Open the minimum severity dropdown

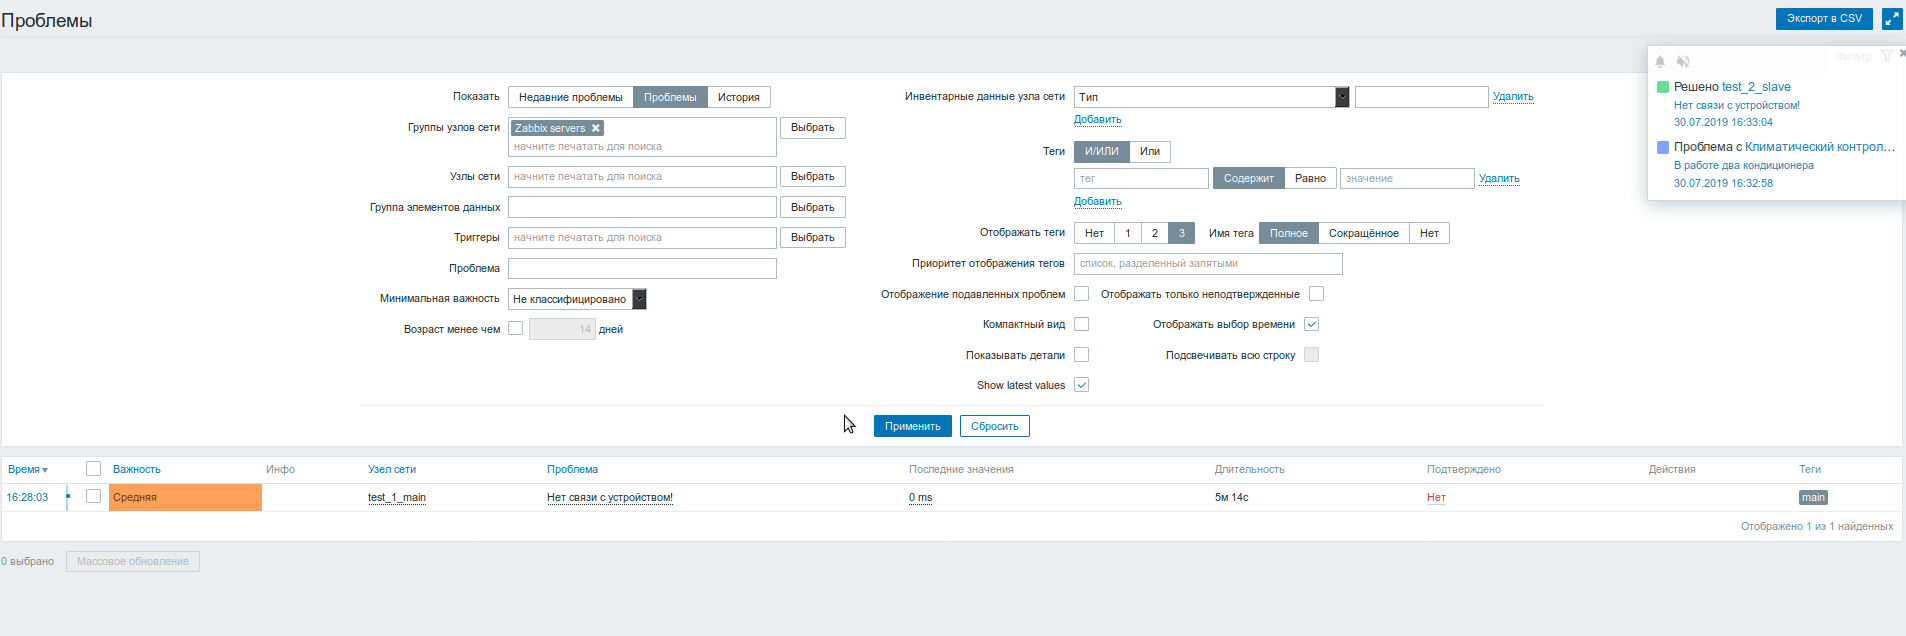click(x=639, y=299)
